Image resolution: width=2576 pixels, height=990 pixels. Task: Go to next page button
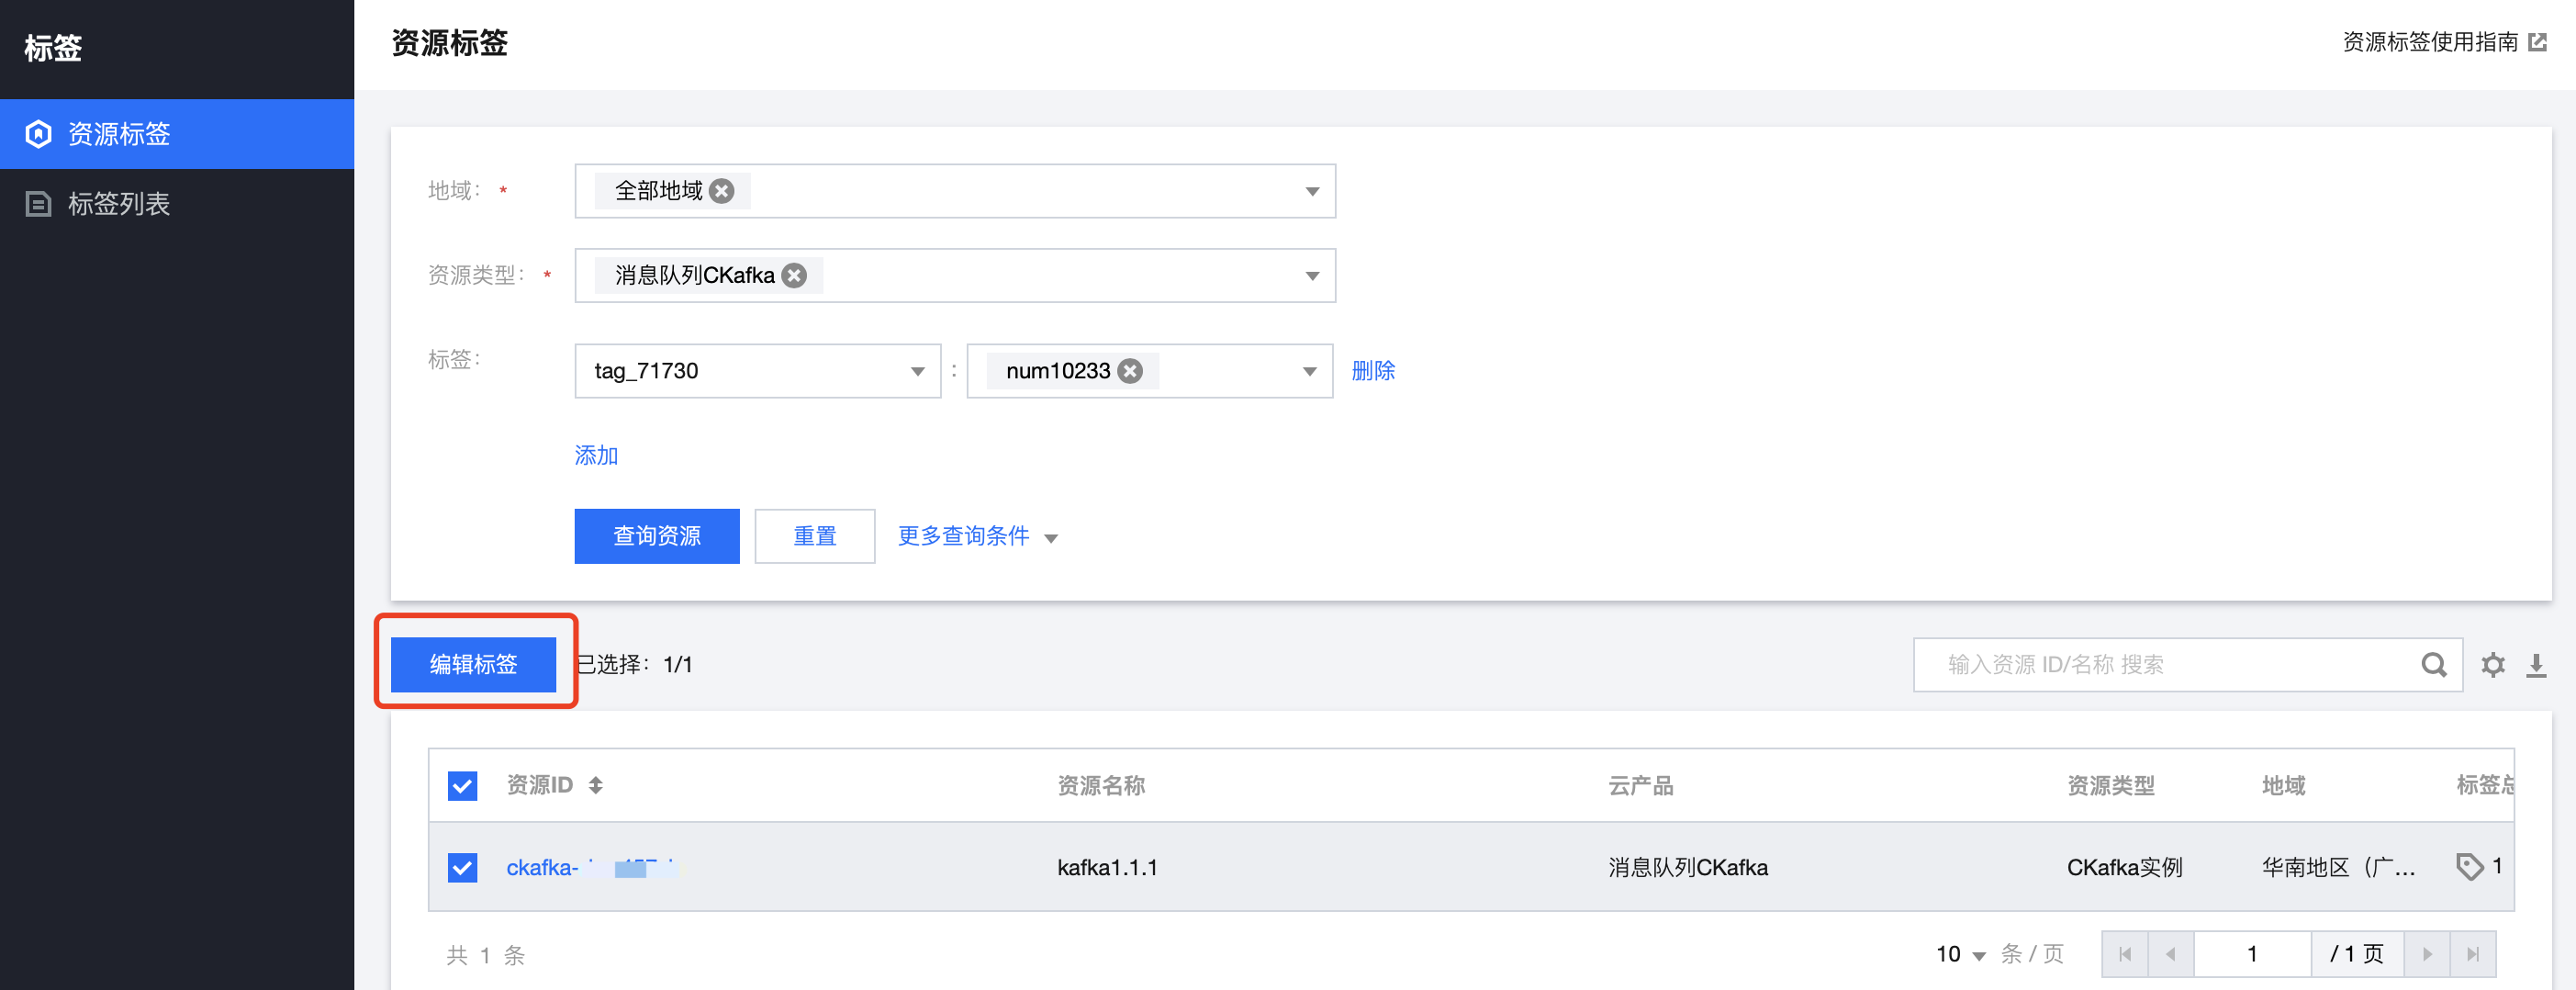tap(2427, 954)
